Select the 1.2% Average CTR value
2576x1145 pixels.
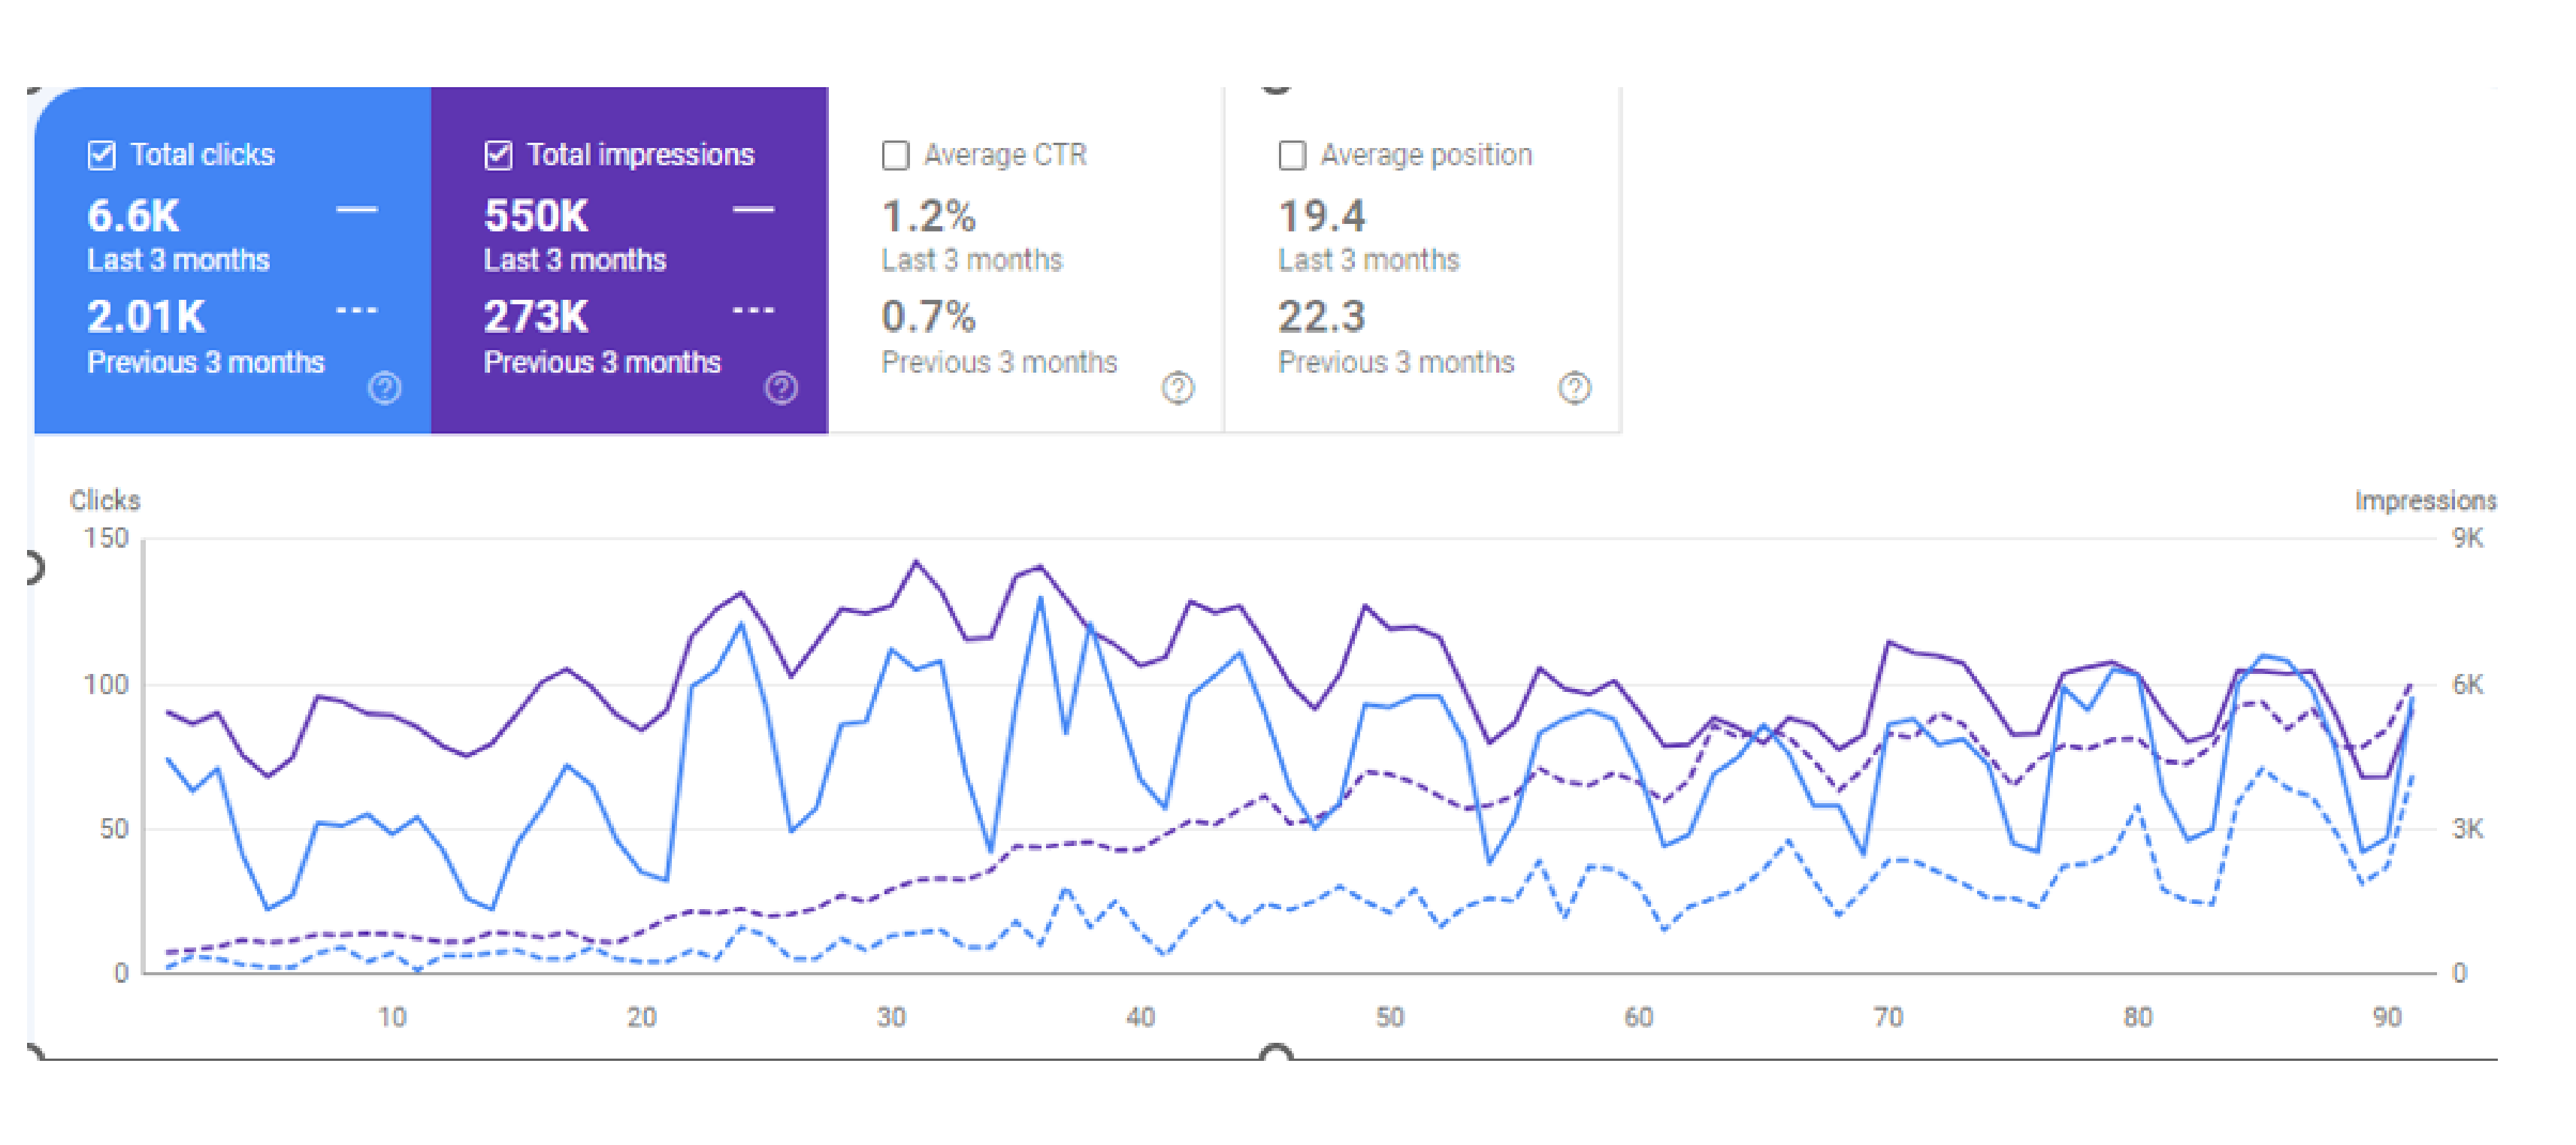(x=928, y=216)
